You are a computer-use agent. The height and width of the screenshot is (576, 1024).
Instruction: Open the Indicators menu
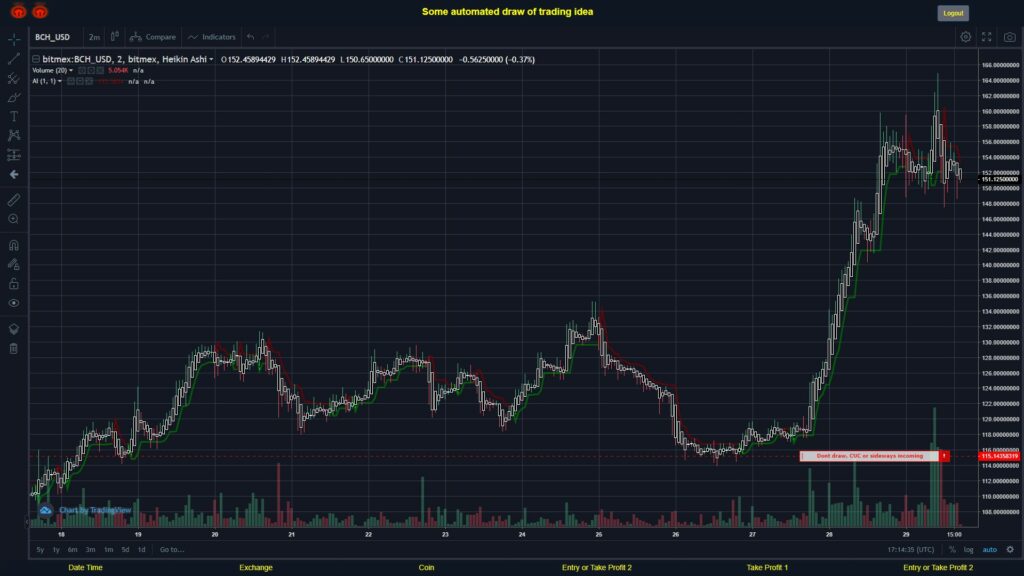coord(212,37)
